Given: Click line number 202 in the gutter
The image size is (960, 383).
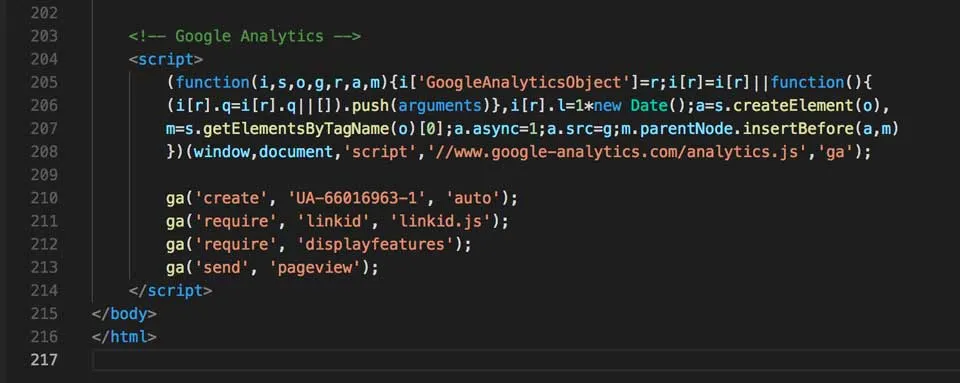Looking at the screenshot, I should tap(43, 13).
